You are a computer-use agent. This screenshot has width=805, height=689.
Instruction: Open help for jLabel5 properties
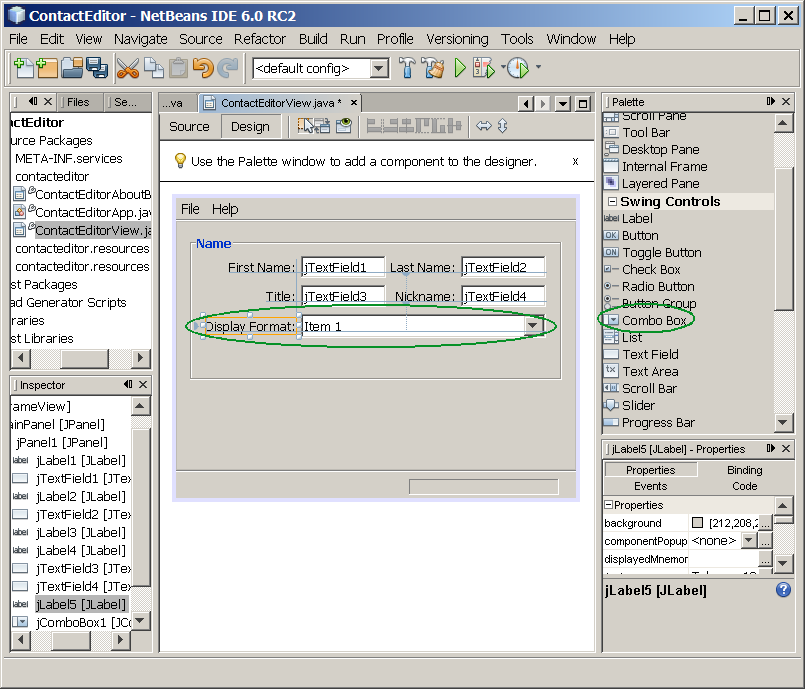(x=783, y=590)
